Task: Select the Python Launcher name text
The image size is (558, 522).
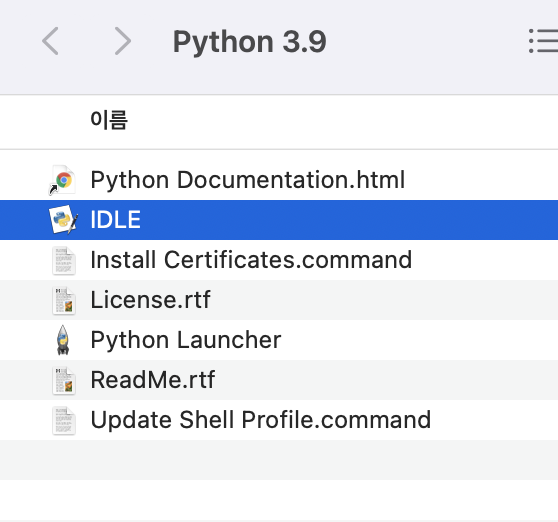Action: click(186, 340)
